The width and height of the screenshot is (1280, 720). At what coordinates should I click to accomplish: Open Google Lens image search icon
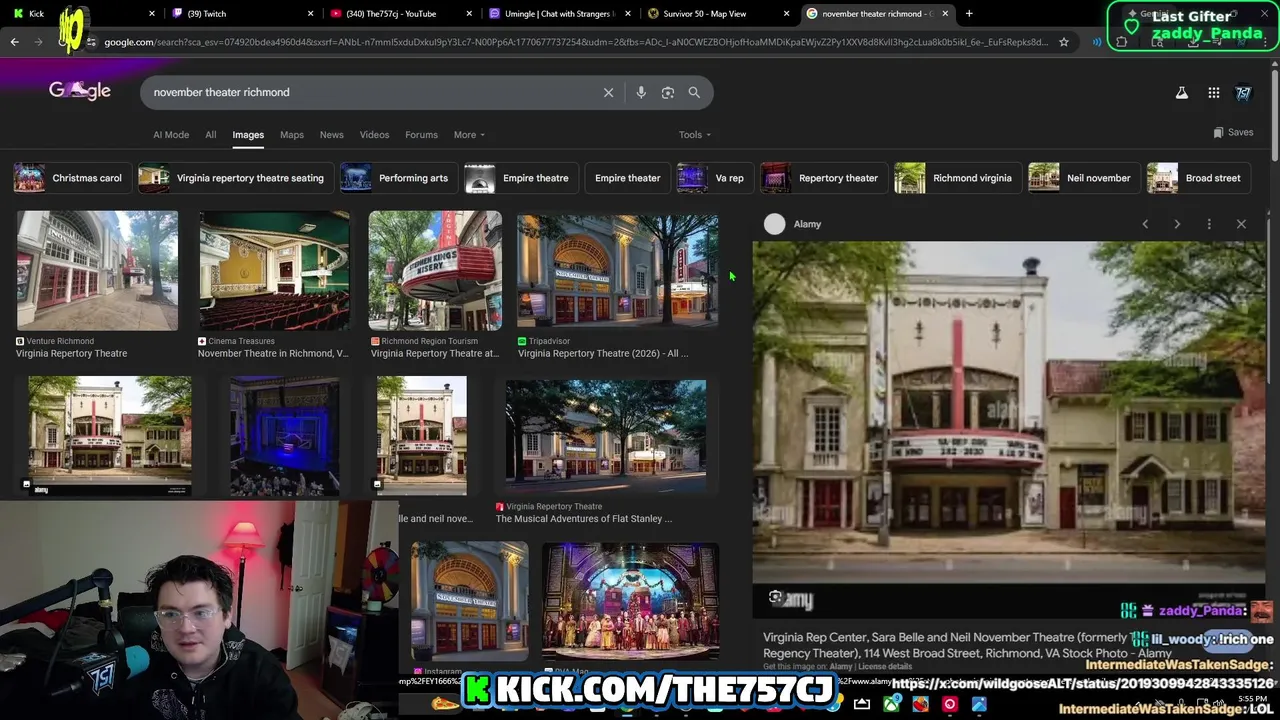(668, 92)
